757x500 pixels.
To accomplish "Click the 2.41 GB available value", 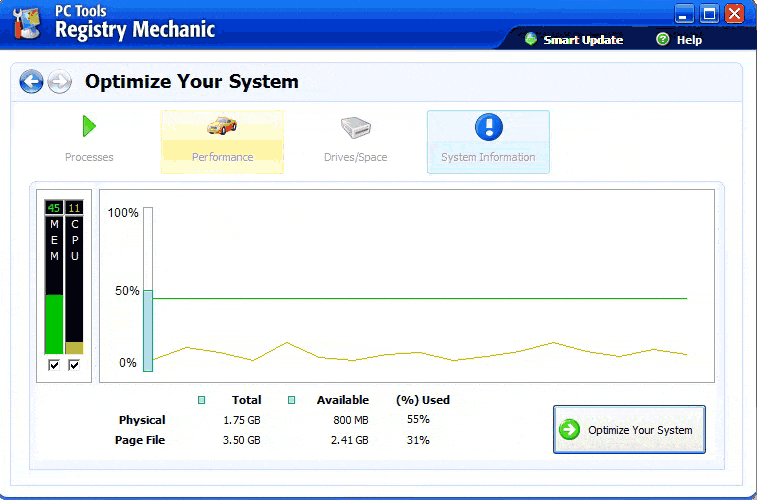I will click(350, 440).
